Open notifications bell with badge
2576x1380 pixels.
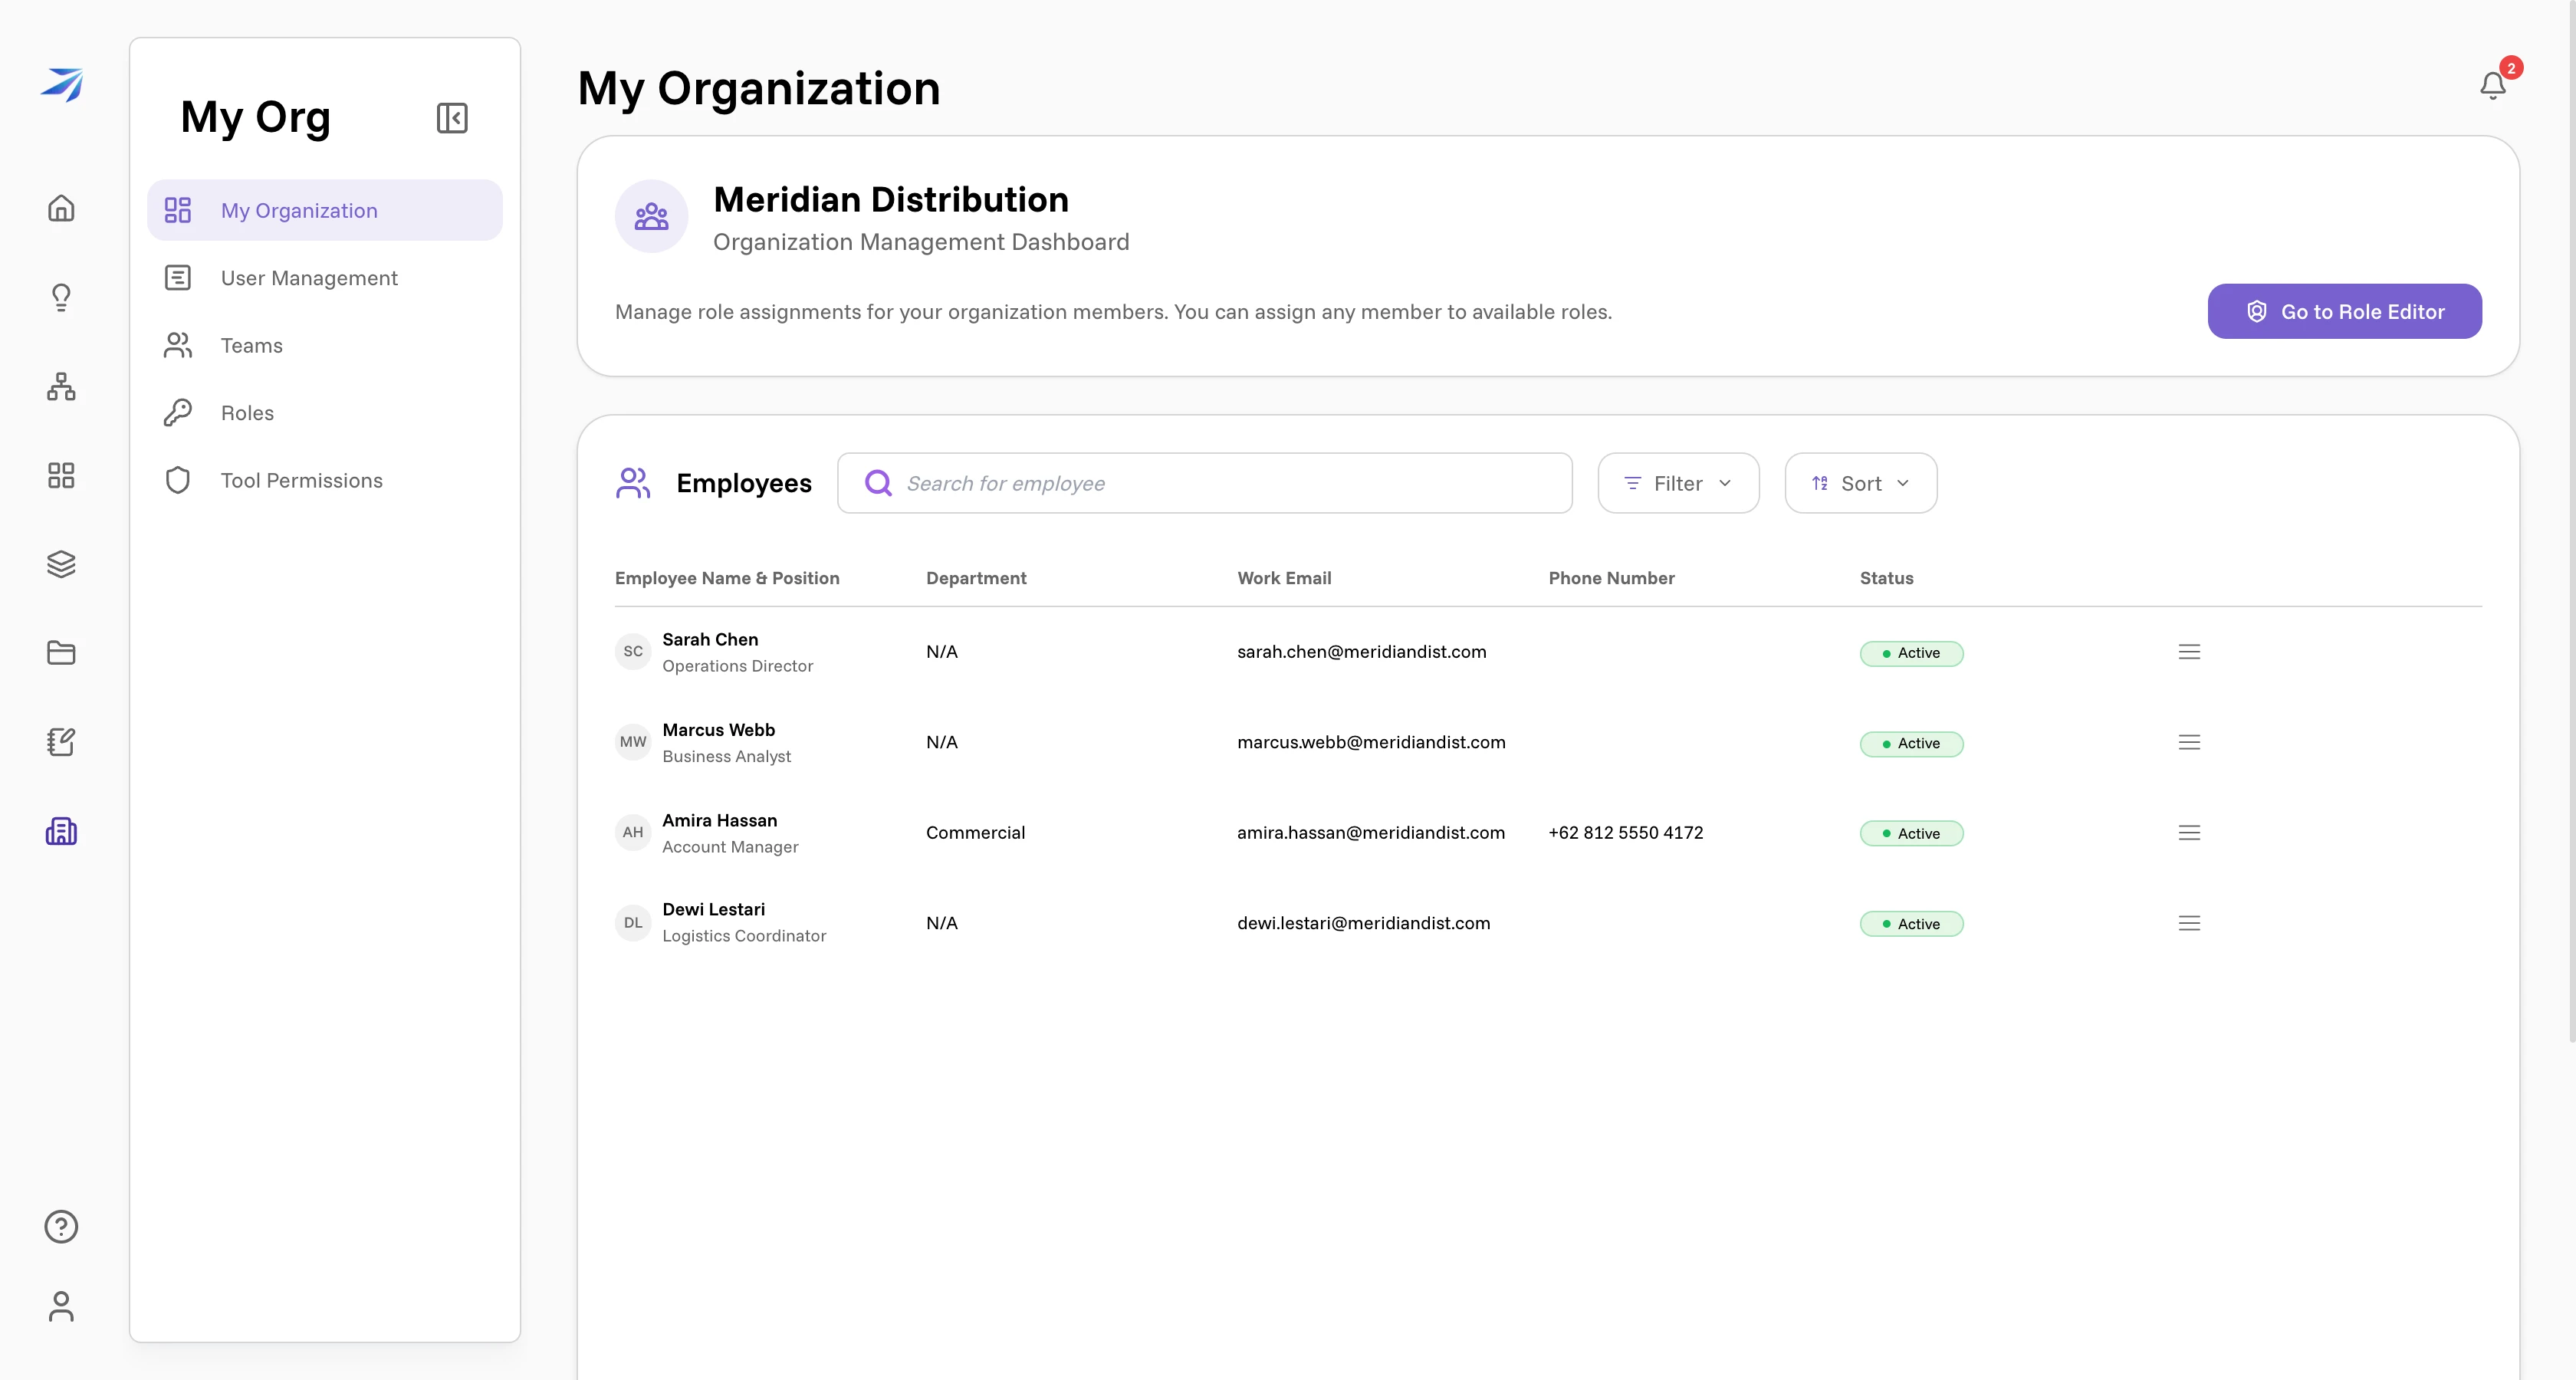point(2493,86)
